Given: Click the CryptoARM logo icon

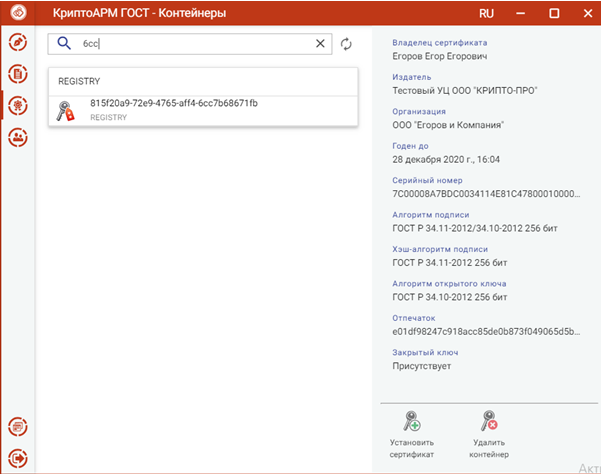Looking at the screenshot, I should [x=18, y=13].
